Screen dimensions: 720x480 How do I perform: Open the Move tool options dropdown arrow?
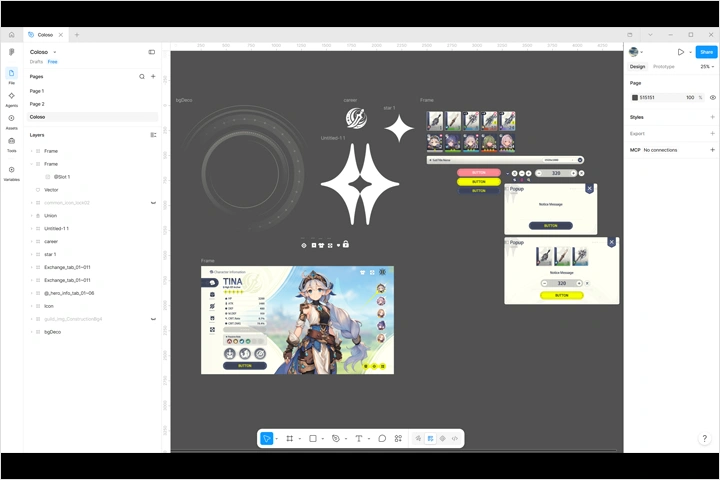(276, 439)
